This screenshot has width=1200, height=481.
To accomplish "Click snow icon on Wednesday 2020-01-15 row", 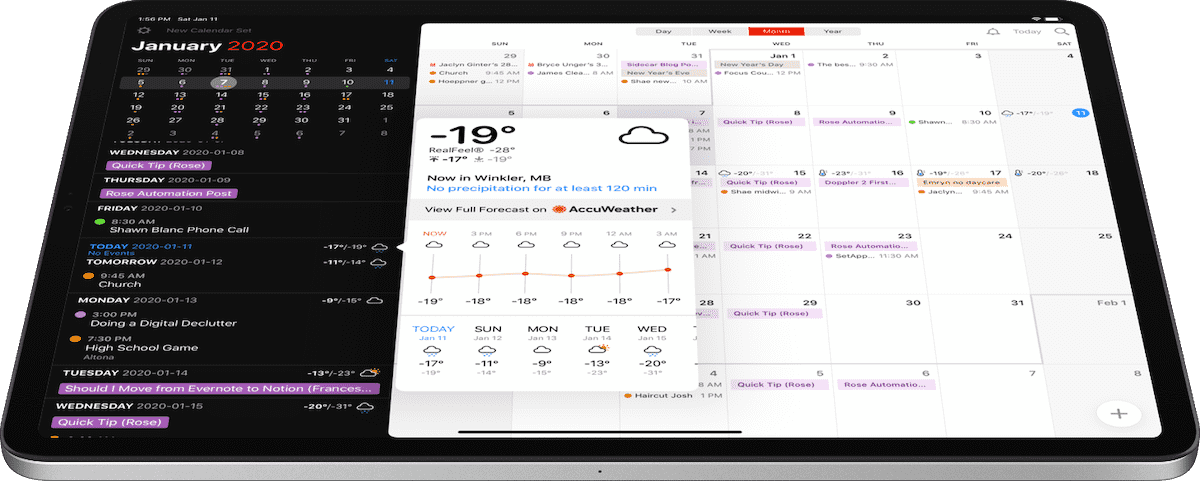I will point(366,408).
